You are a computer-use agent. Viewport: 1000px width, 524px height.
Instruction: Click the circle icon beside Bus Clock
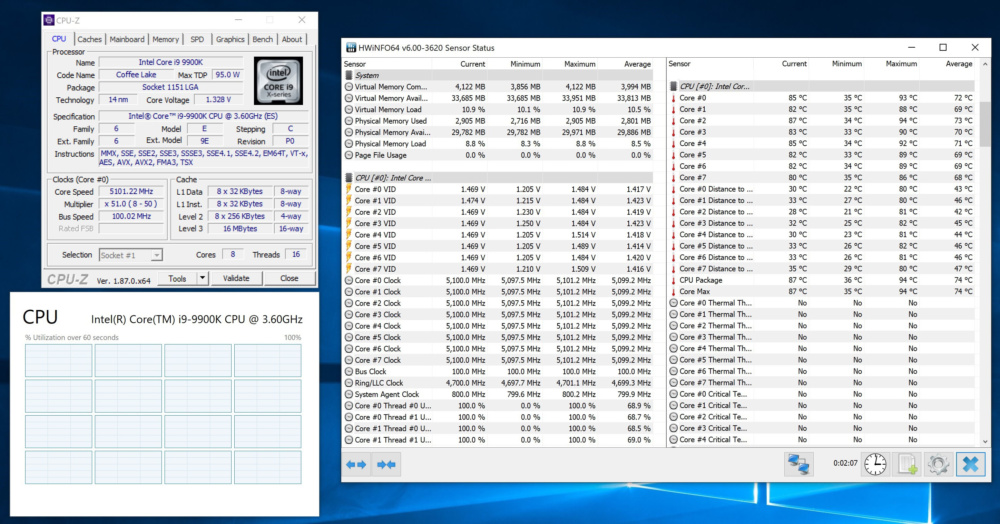(x=349, y=372)
